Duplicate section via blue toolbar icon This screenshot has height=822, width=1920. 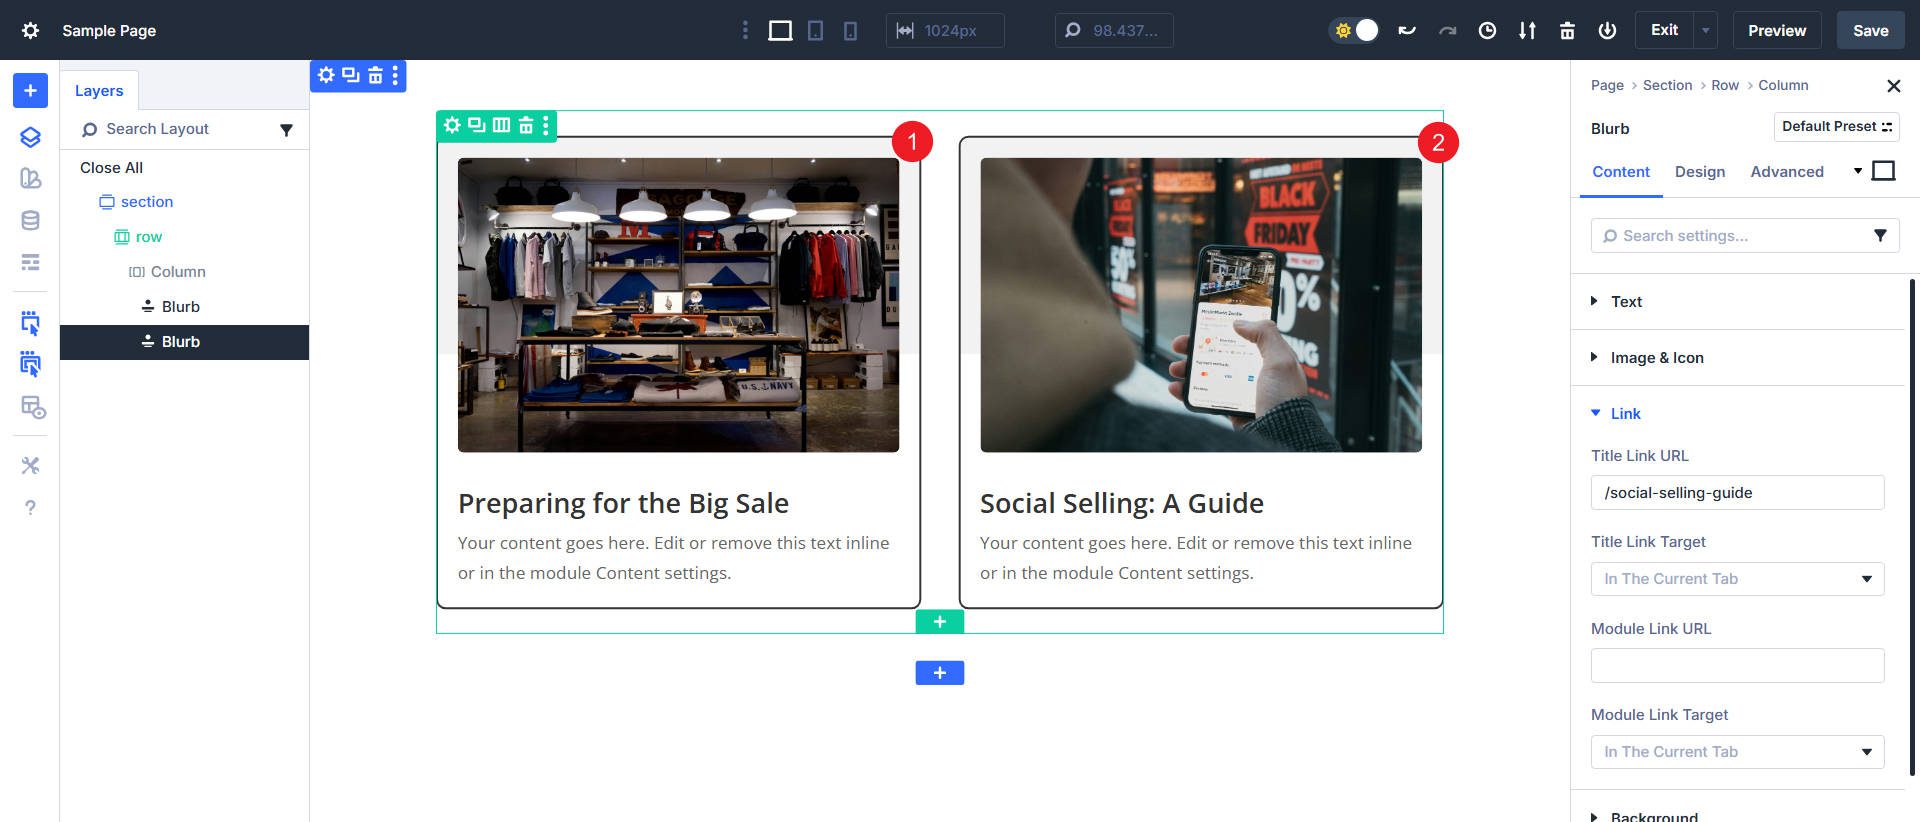[x=351, y=75]
